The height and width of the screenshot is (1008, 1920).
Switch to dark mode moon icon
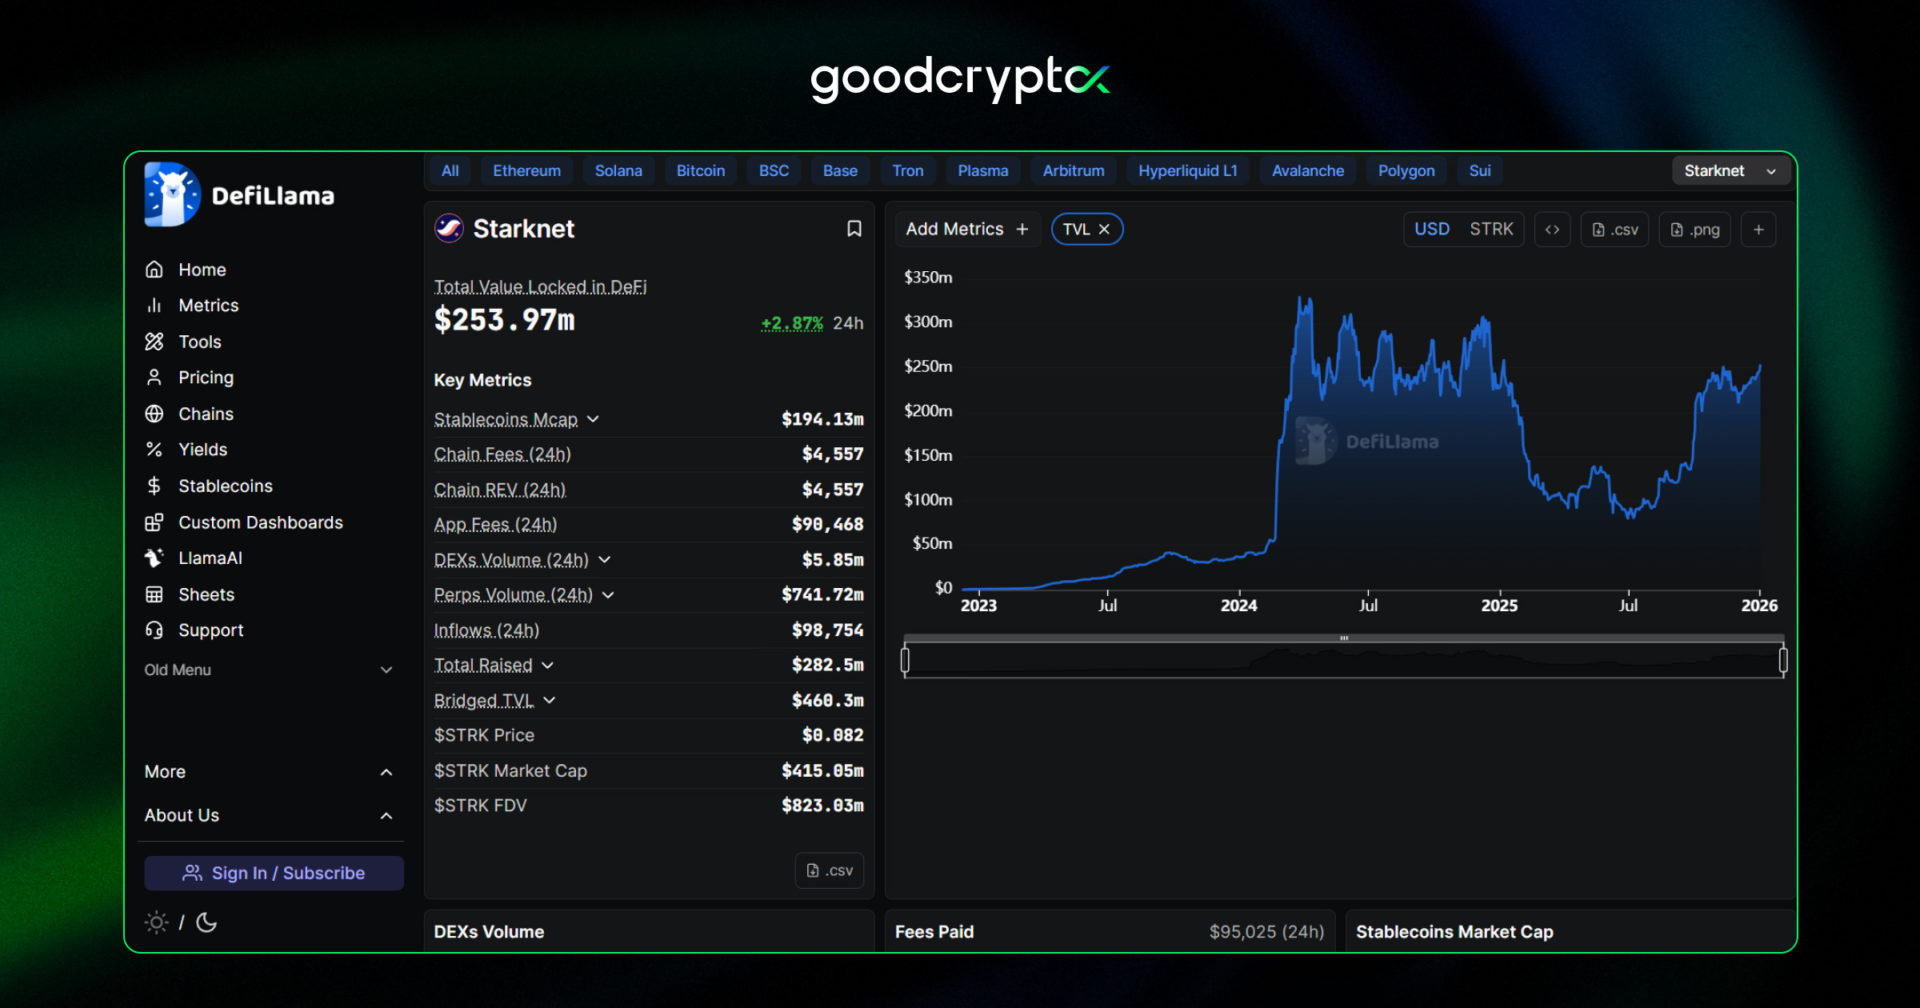(207, 922)
